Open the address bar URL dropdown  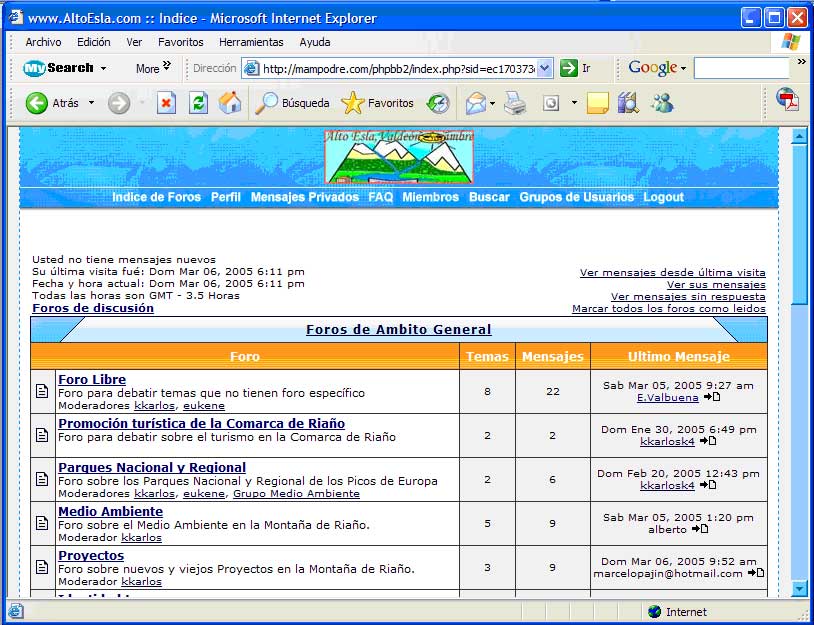[x=545, y=68]
